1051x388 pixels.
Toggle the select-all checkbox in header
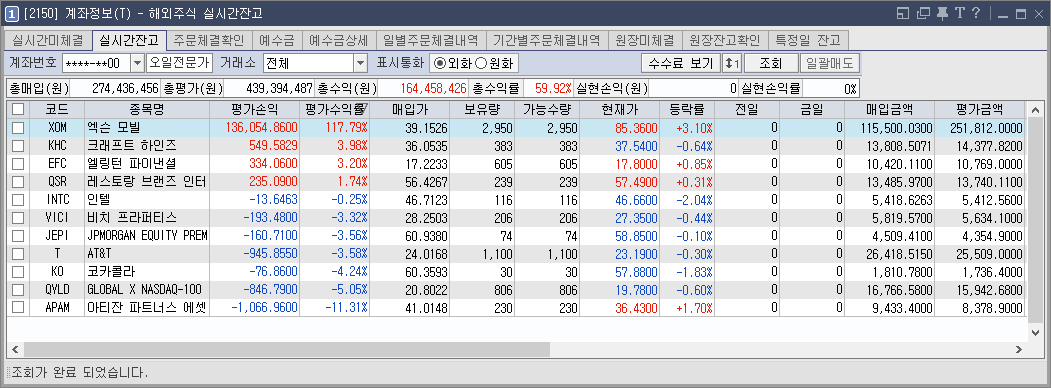click(18, 109)
